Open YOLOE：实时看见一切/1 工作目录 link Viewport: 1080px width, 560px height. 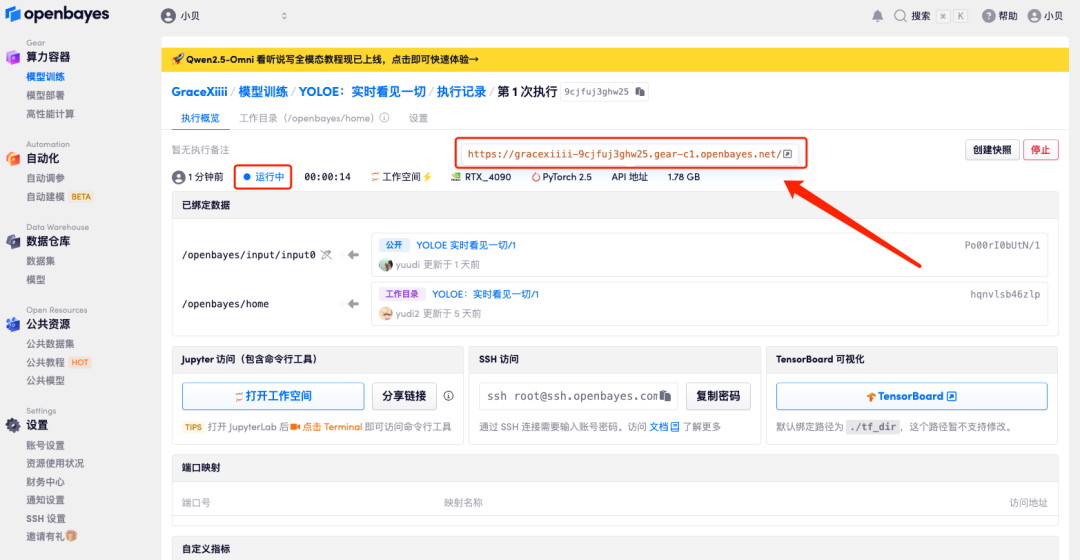click(486, 294)
